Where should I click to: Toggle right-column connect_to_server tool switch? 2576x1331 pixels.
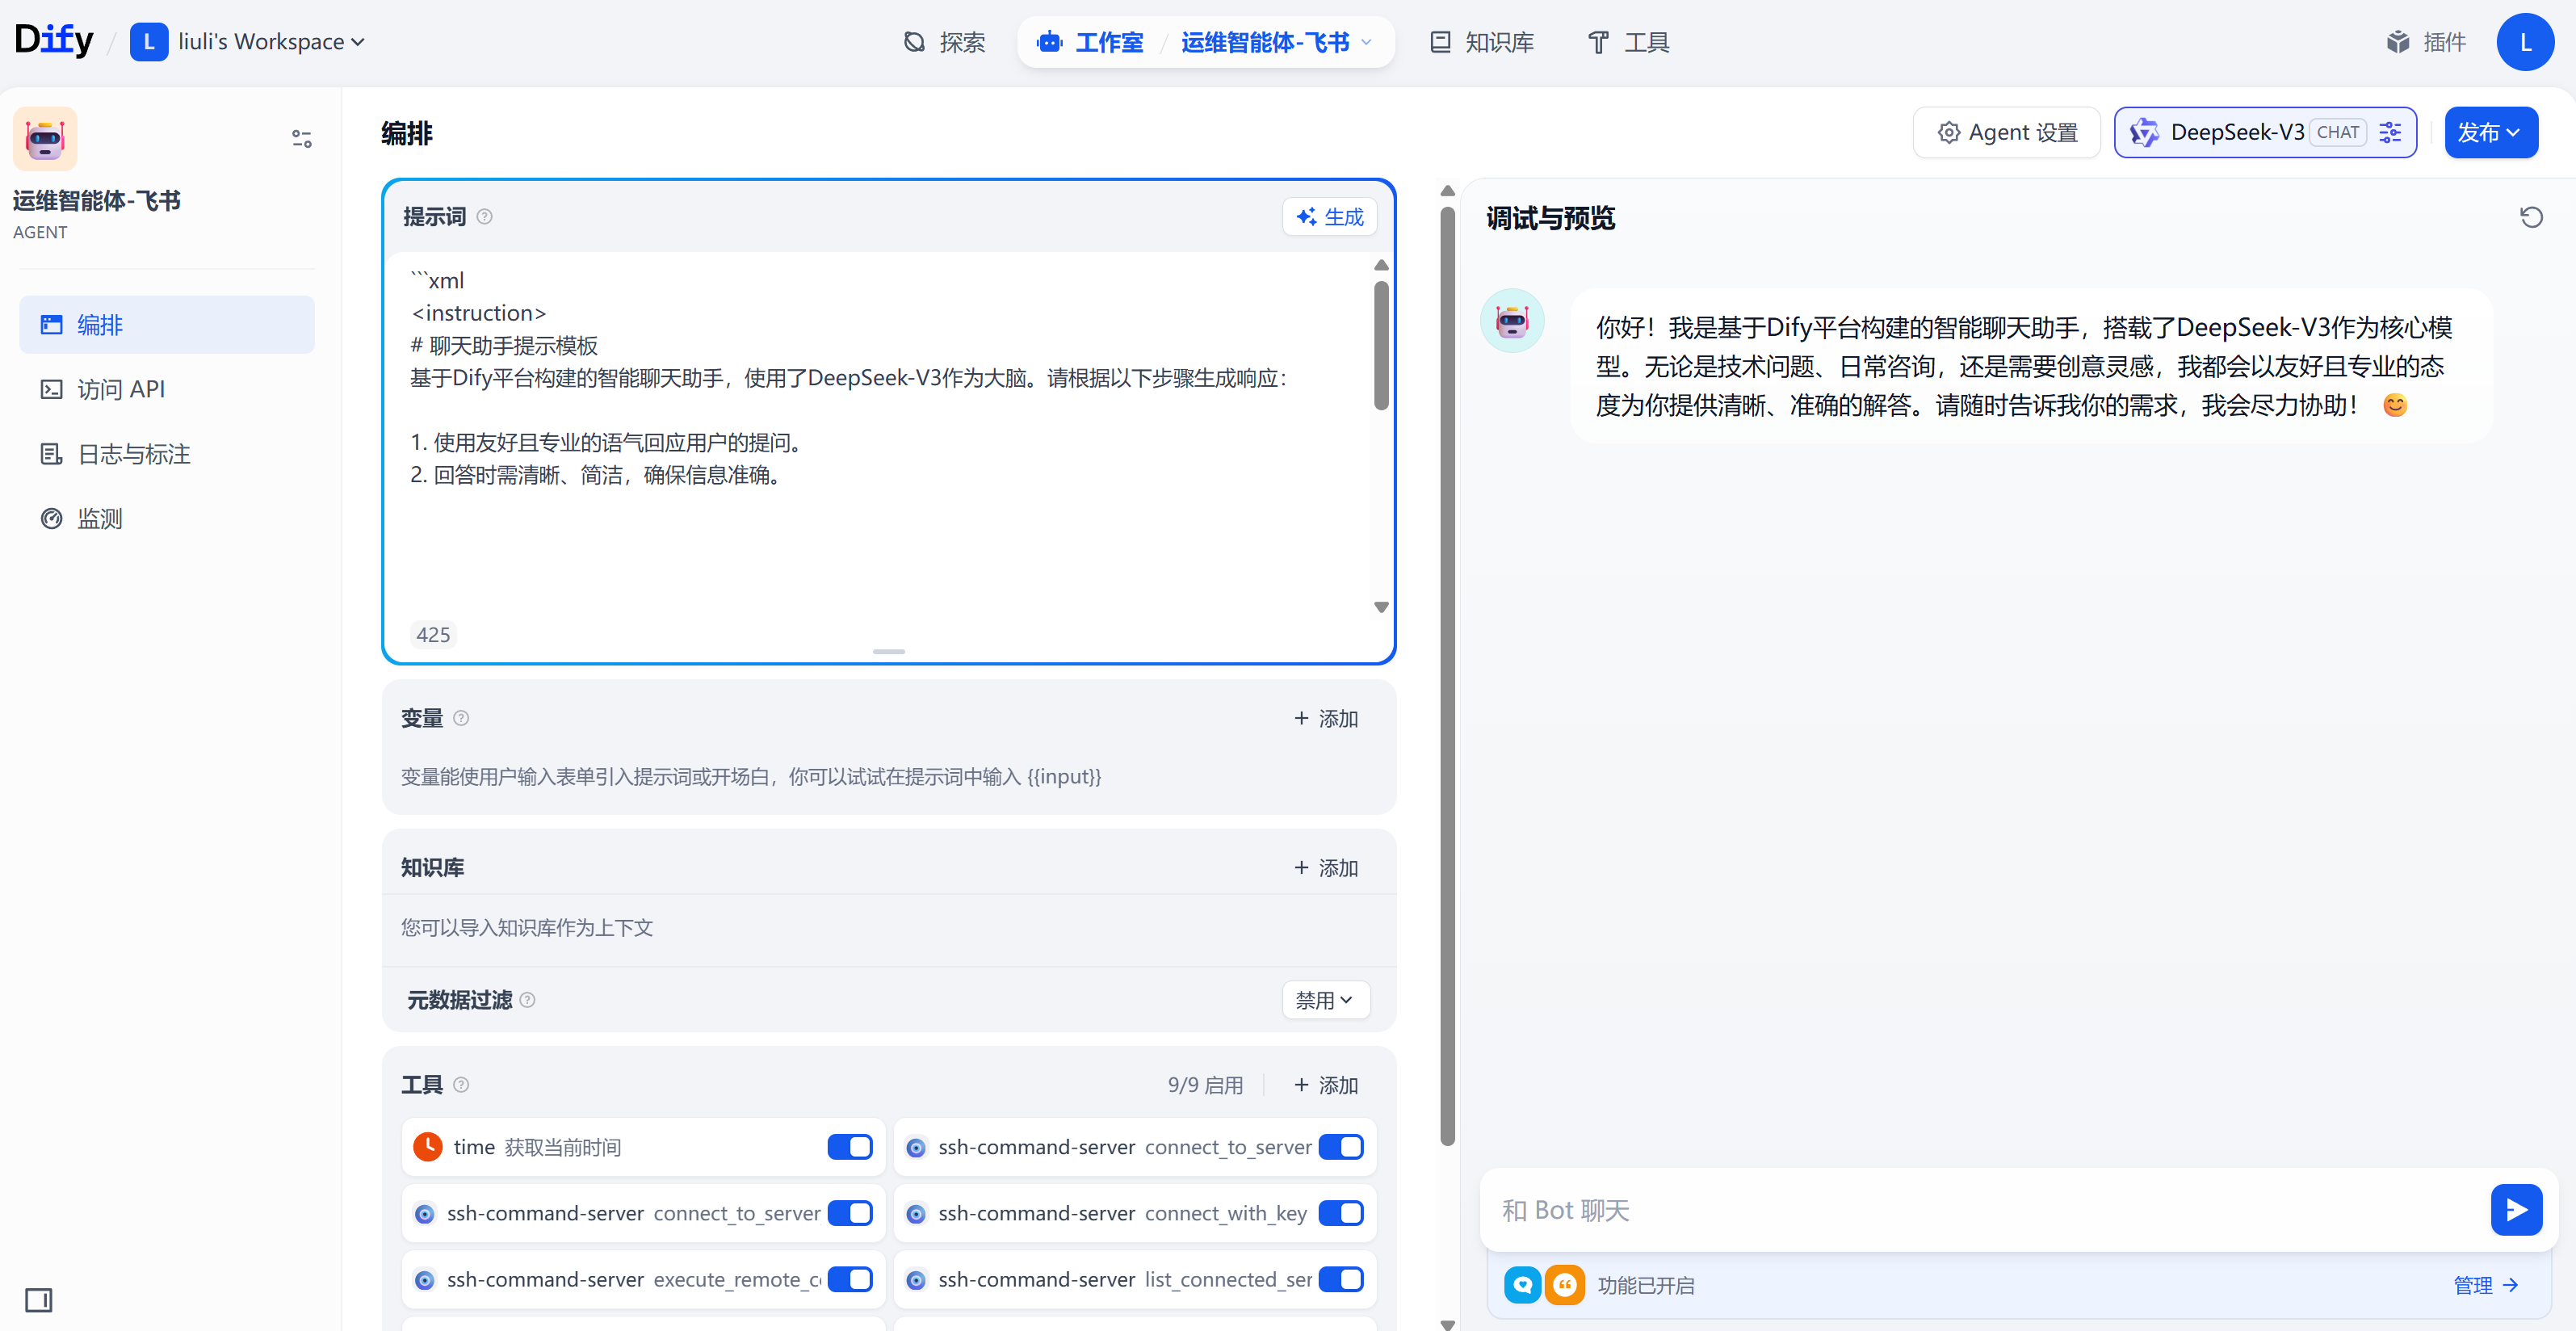[1341, 1147]
